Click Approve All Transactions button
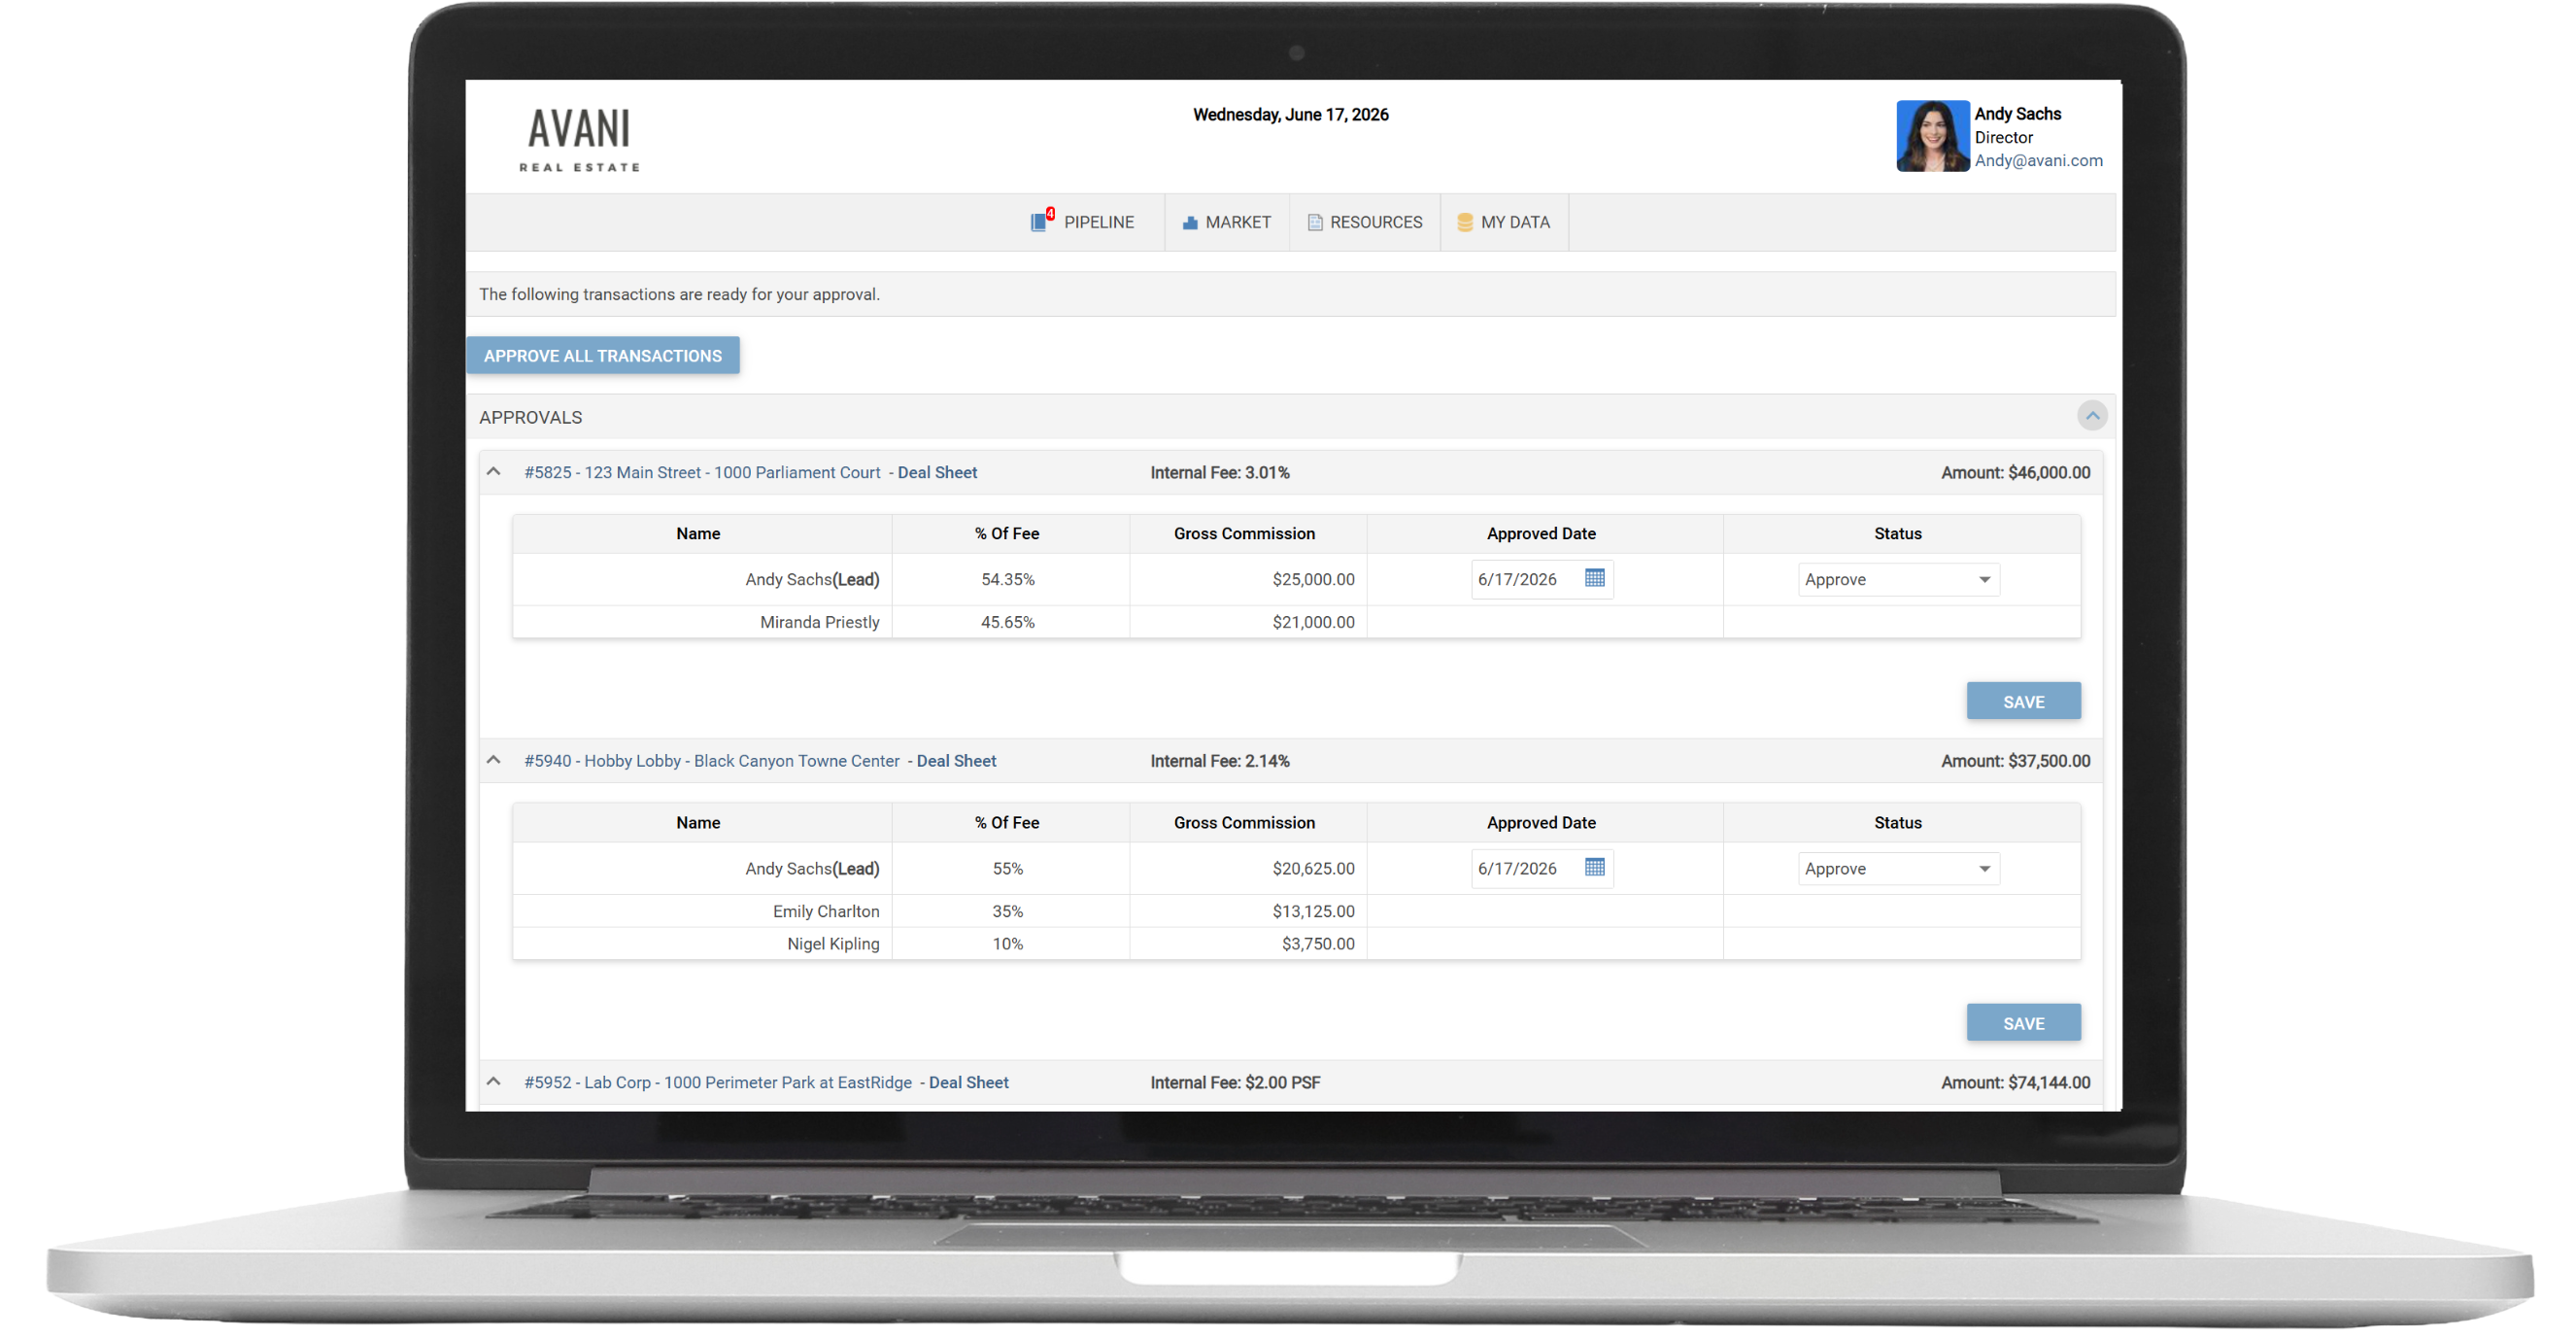The width and height of the screenshot is (2576, 1338). [x=602, y=355]
